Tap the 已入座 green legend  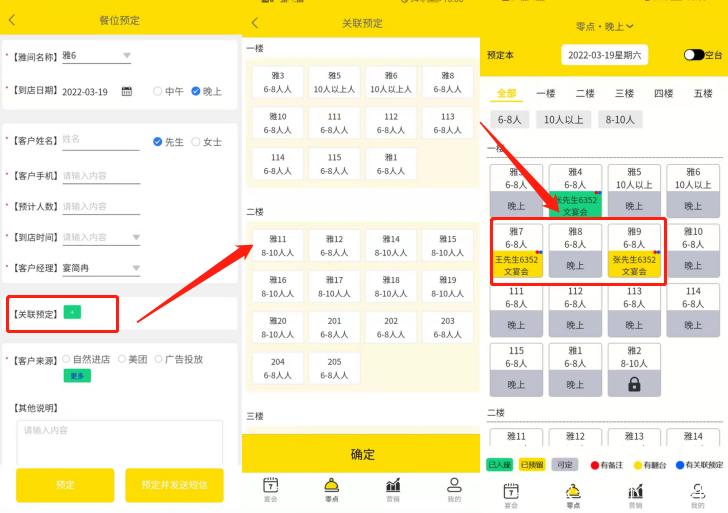[499, 465]
